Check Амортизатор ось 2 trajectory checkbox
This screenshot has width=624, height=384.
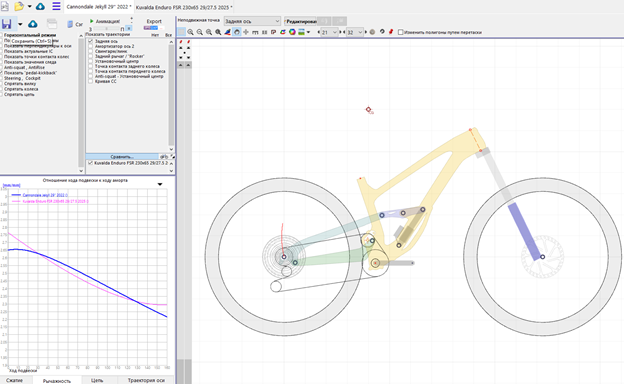[91, 46]
